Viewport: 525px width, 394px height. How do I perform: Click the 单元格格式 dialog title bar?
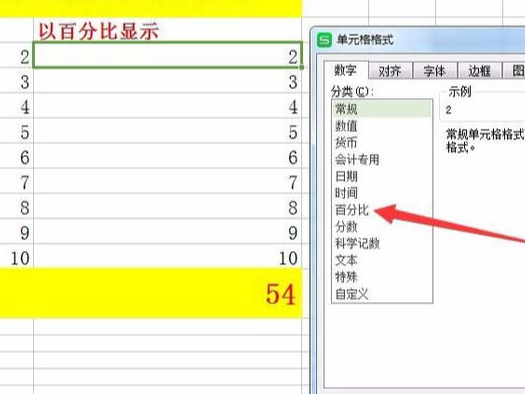419,40
